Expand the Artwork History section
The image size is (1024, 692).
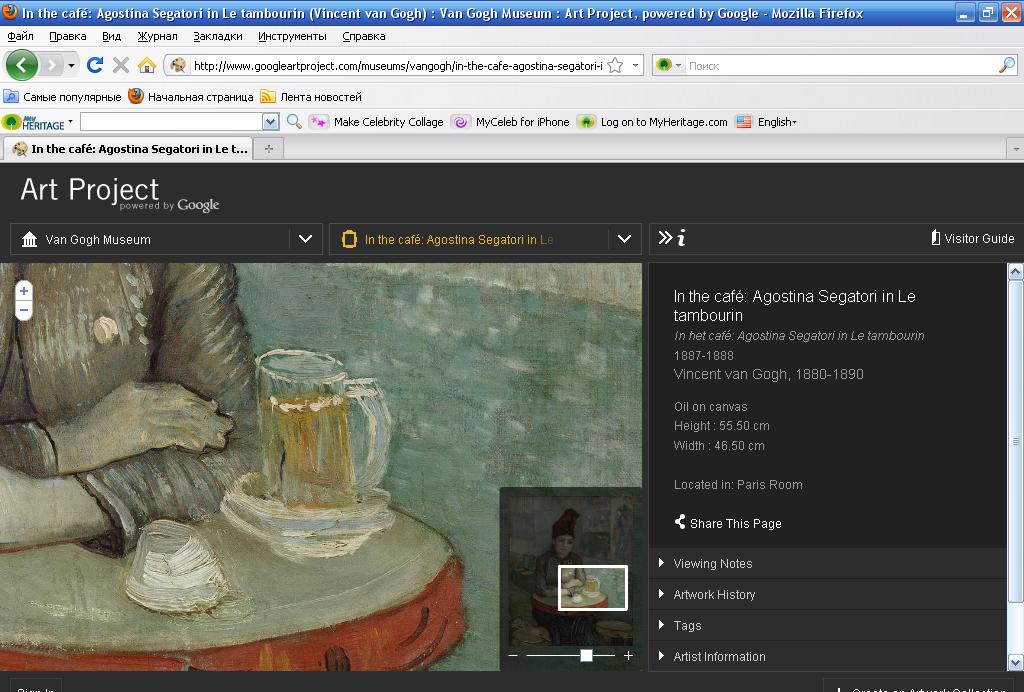714,595
